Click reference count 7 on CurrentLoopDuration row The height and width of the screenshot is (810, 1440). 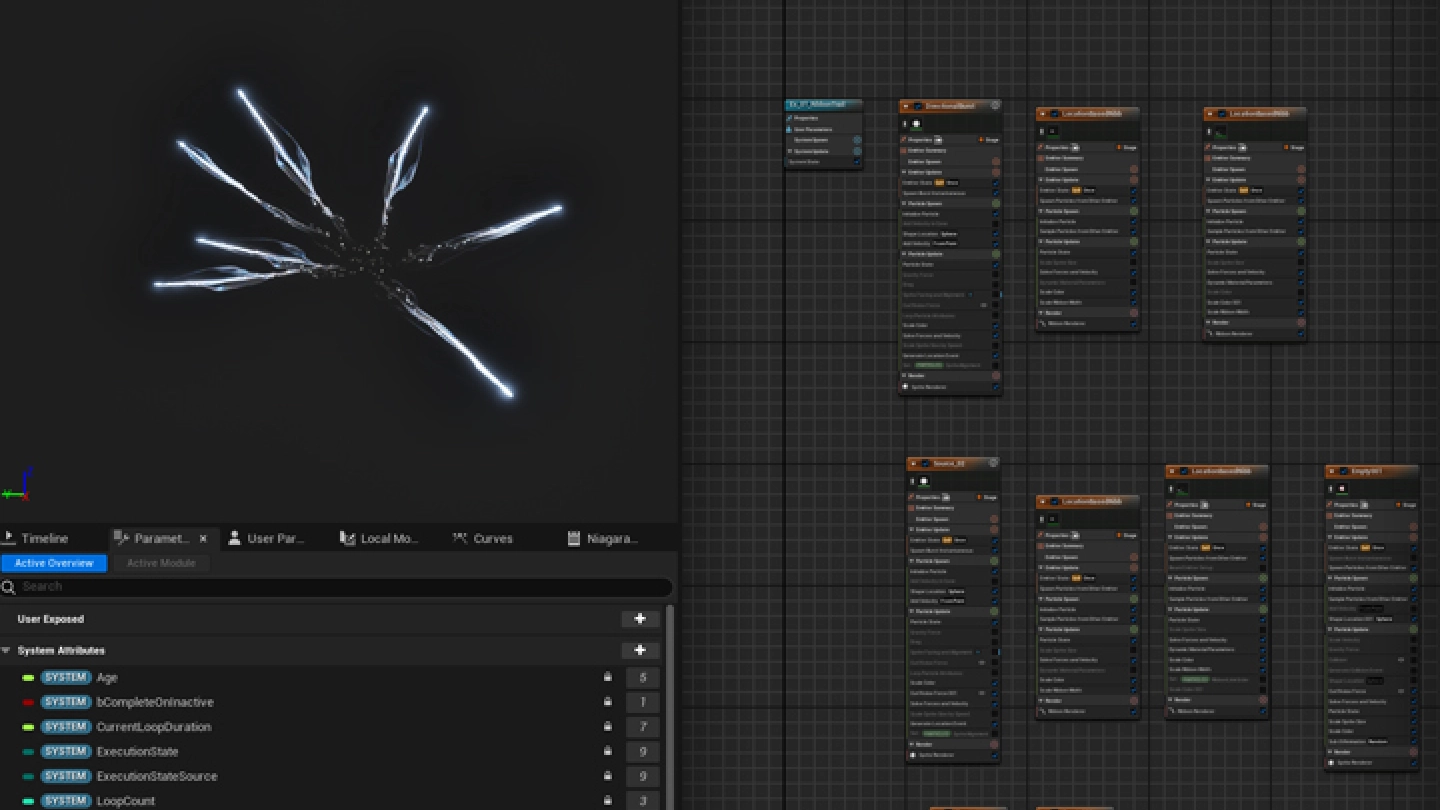tap(643, 727)
